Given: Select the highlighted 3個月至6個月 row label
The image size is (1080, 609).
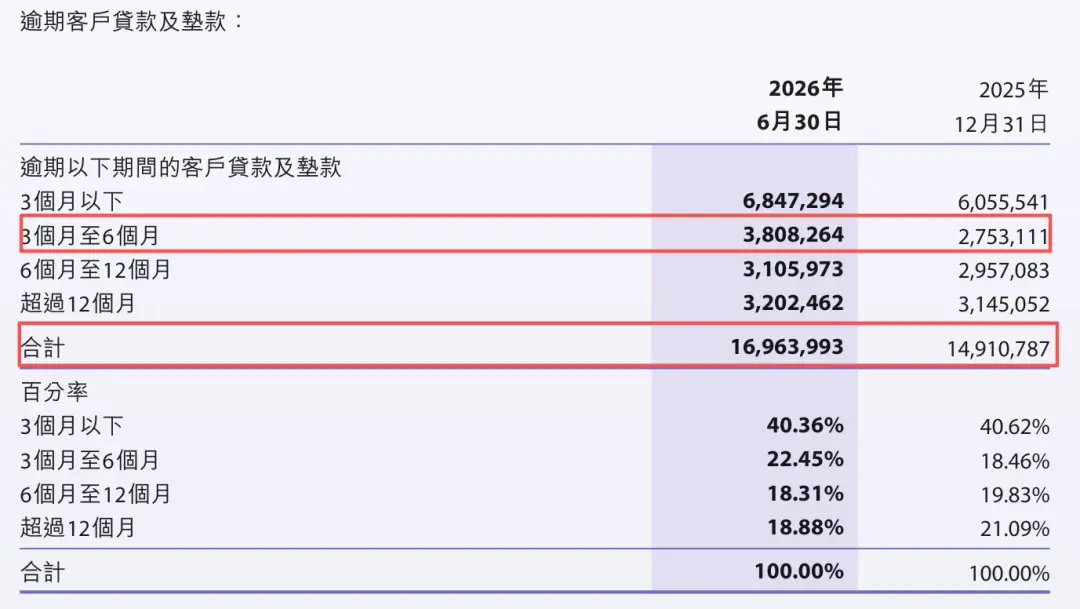Looking at the screenshot, I should click(90, 236).
